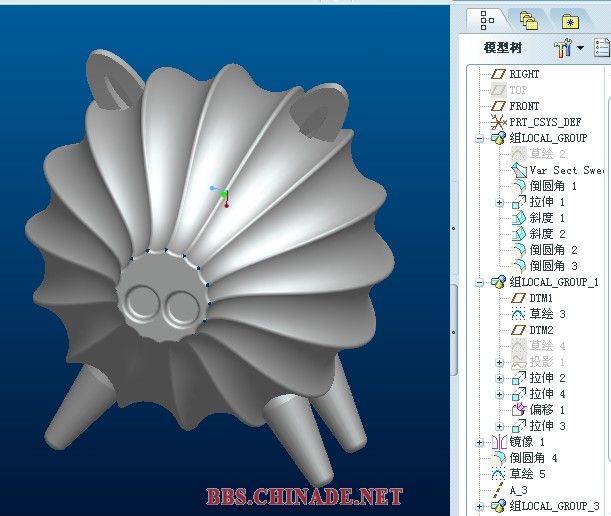Select the 倒圆角 3 round feature
The width and height of the screenshot is (611, 516).
coord(544,266)
